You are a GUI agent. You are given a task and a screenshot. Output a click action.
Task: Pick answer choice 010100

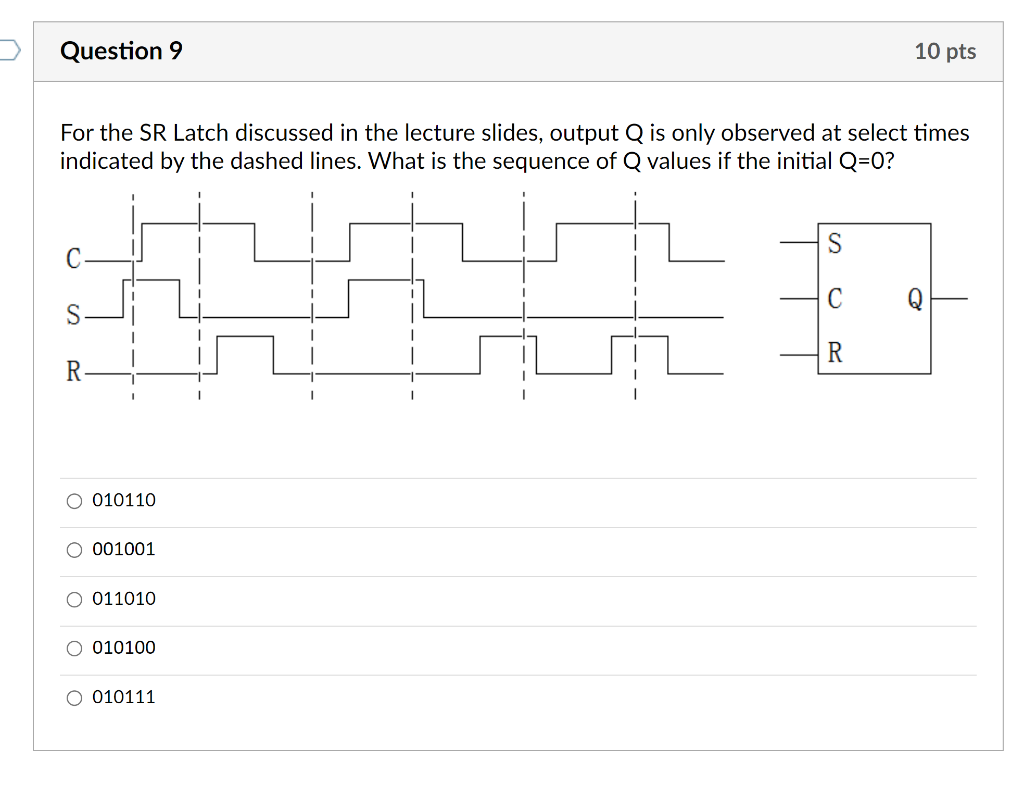point(74,648)
